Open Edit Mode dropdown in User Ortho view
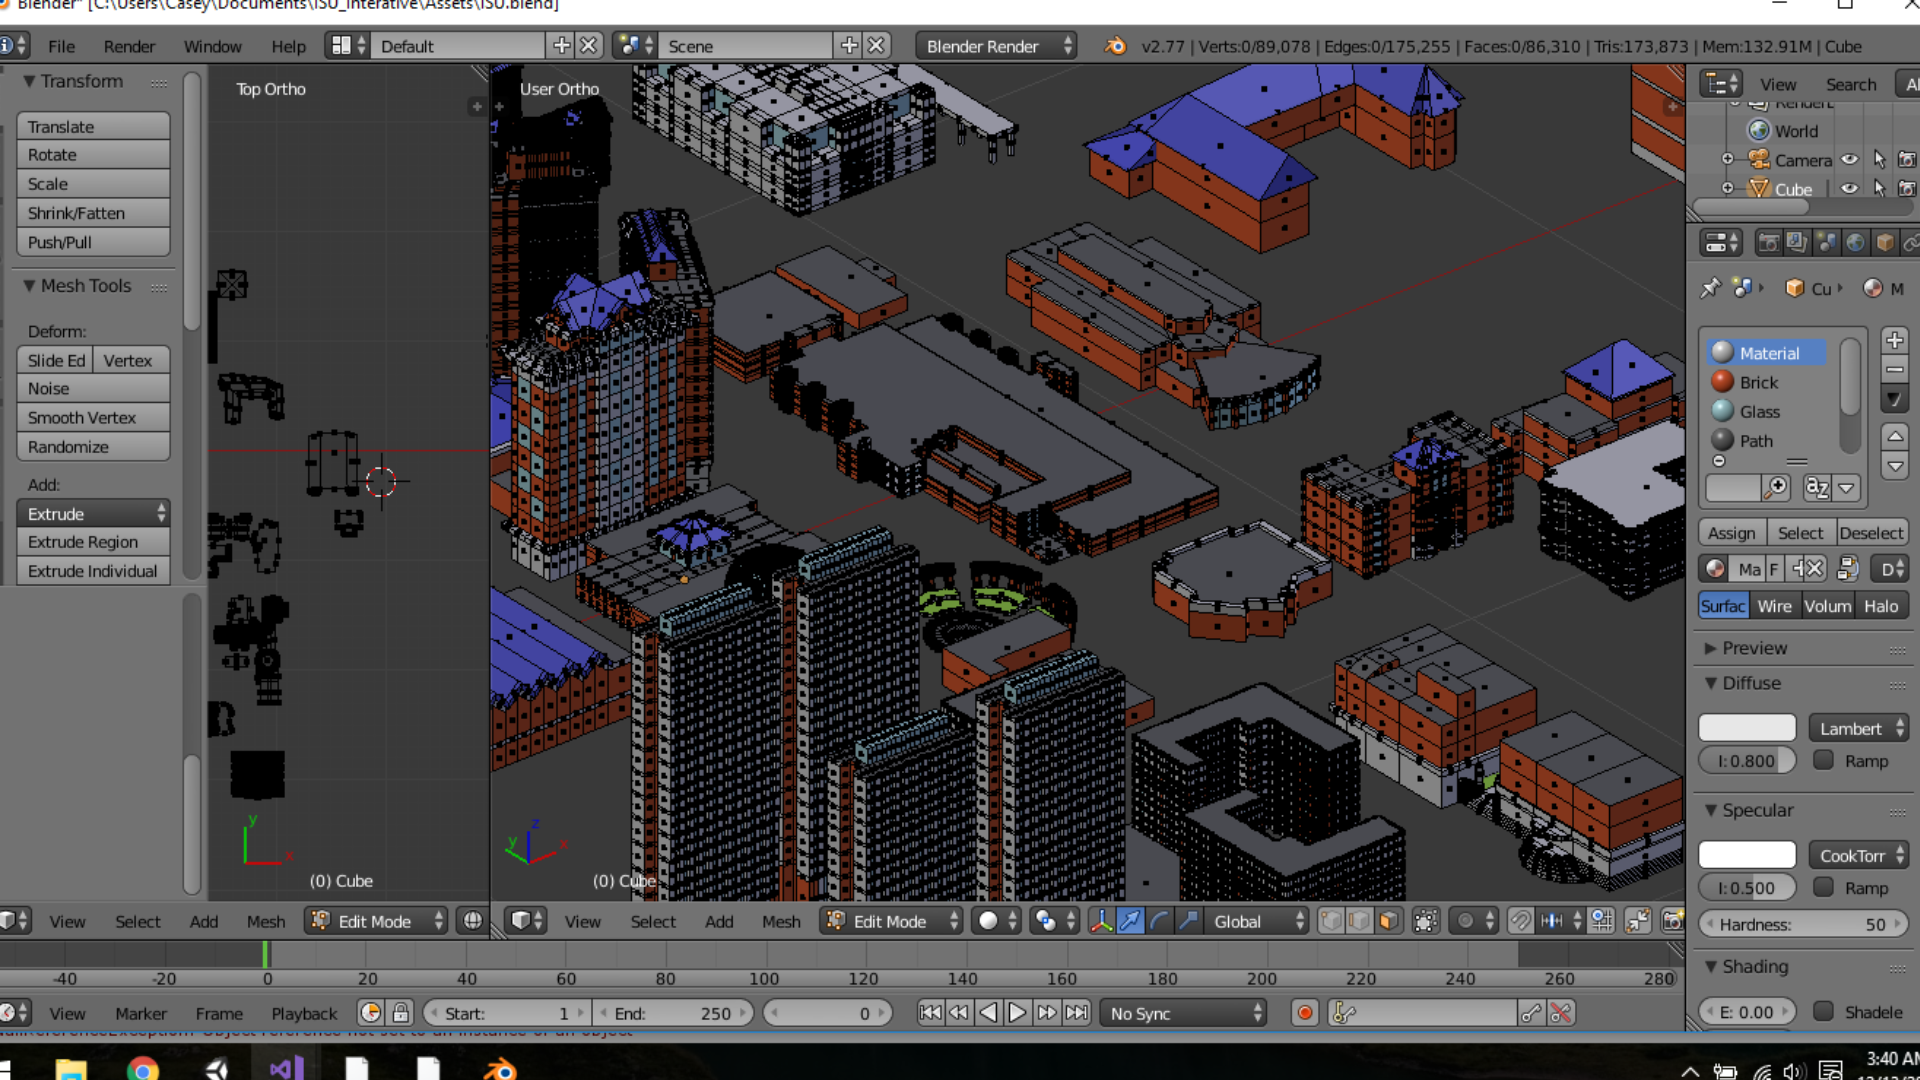This screenshot has height=1080, width=1920. [890, 921]
